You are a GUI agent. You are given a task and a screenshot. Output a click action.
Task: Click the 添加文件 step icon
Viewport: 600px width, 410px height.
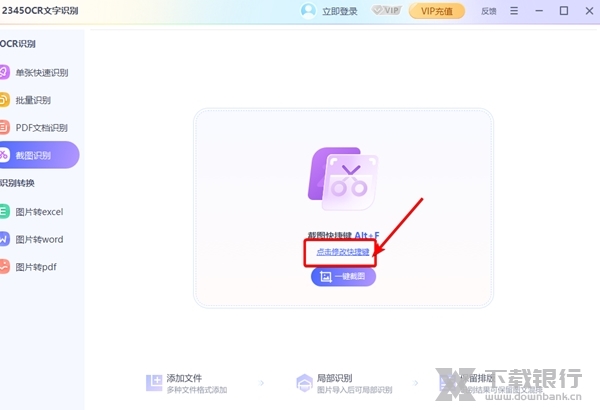pyautogui.click(x=154, y=383)
